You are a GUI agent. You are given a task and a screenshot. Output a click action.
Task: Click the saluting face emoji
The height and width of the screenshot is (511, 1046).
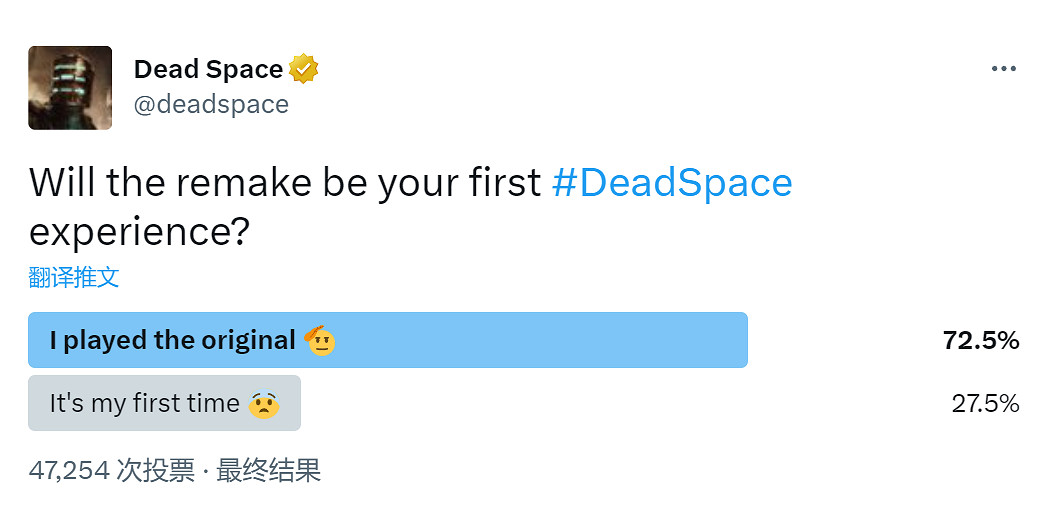click(x=320, y=340)
